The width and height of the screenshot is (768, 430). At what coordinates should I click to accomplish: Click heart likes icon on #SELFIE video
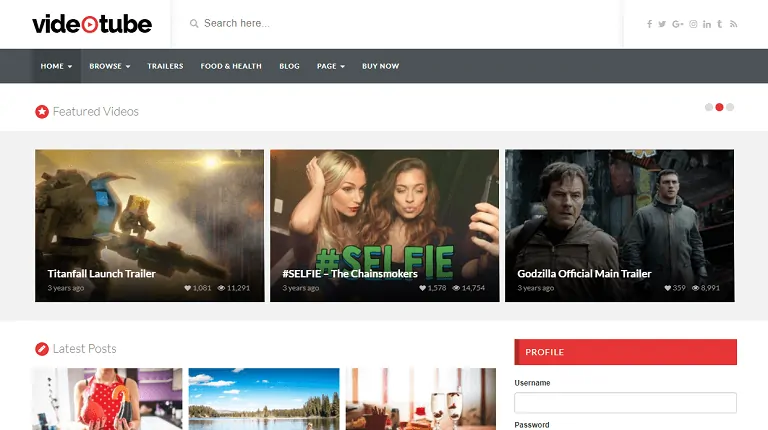coord(422,288)
